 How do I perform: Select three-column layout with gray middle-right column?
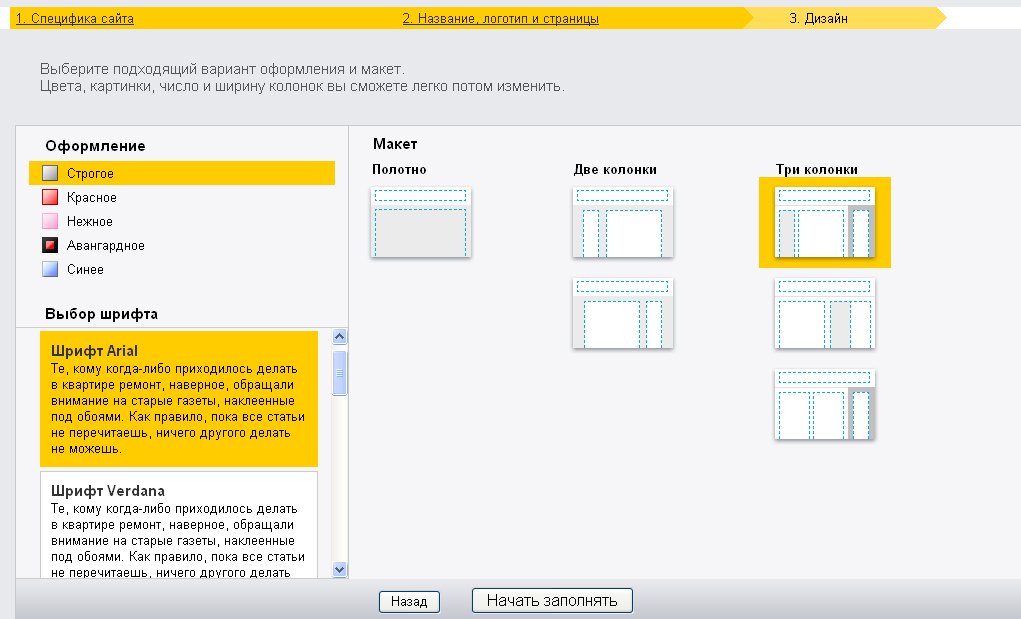pyautogui.click(x=824, y=313)
